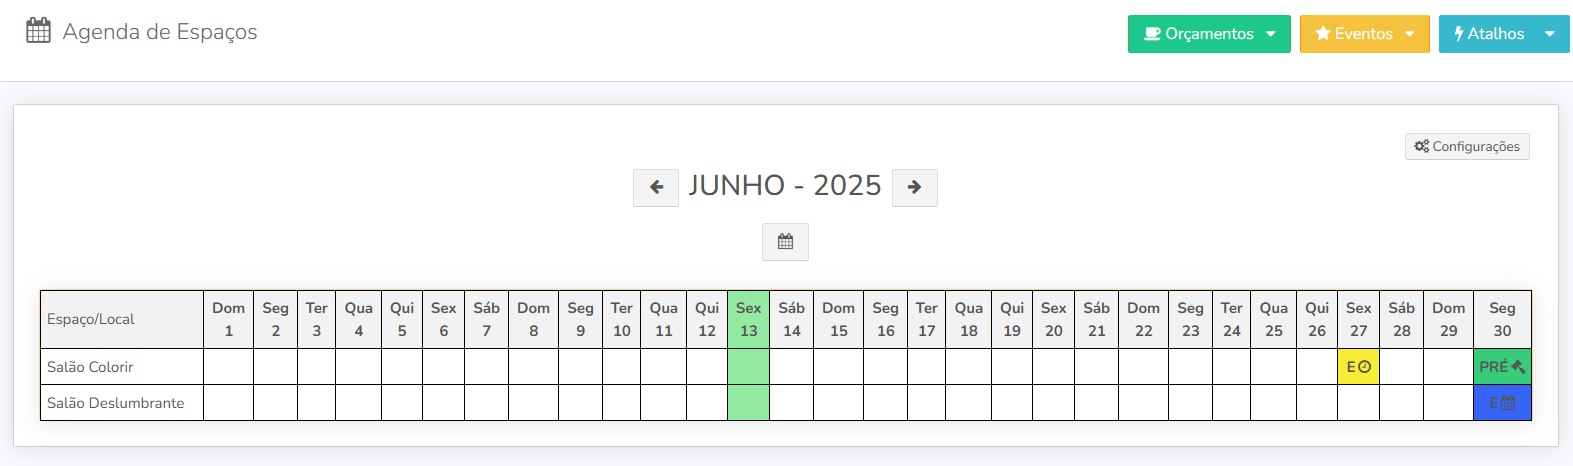Viewport: 1573px width, 466px height.
Task: Select highlighted green cell for Salão Deslumbrante day 13
Action: (x=748, y=403)
